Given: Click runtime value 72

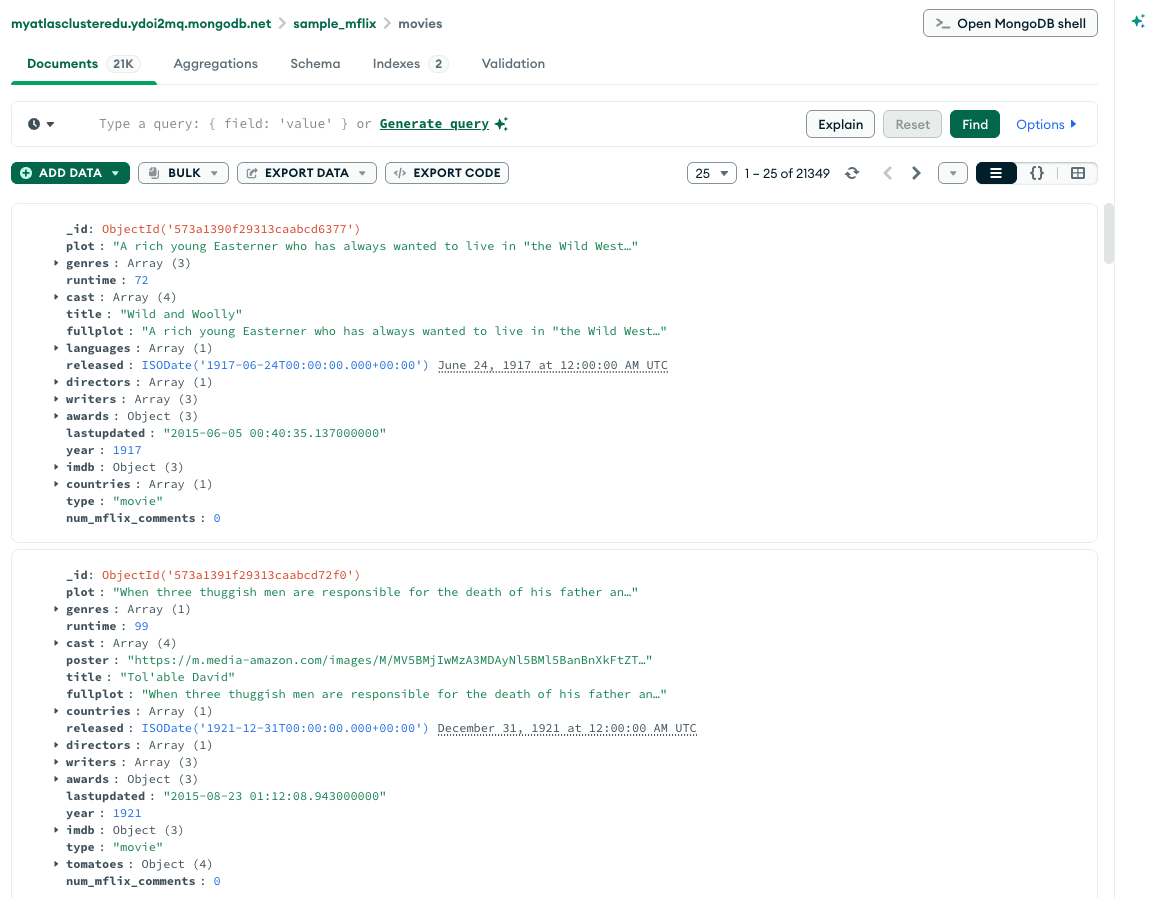Looking at the screenshot, I should [x=141, y=280].
